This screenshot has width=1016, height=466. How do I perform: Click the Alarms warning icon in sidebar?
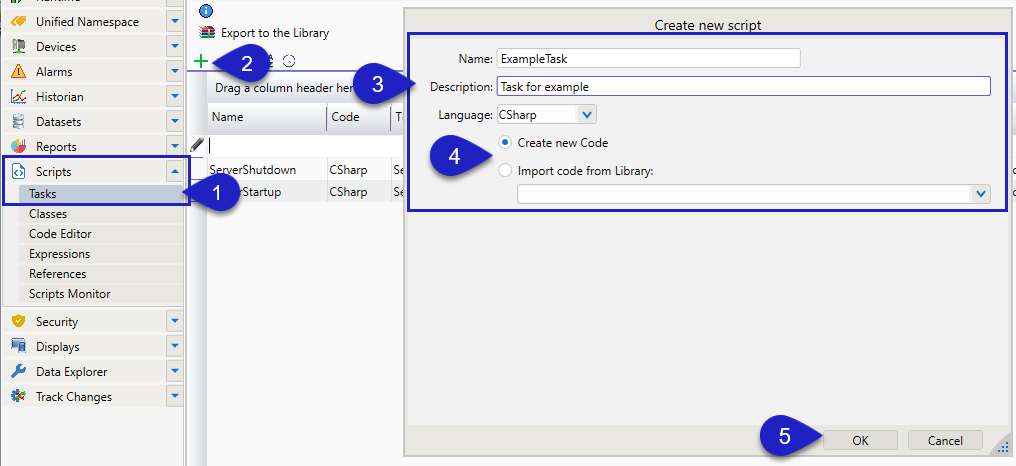(x=18, y=72)
